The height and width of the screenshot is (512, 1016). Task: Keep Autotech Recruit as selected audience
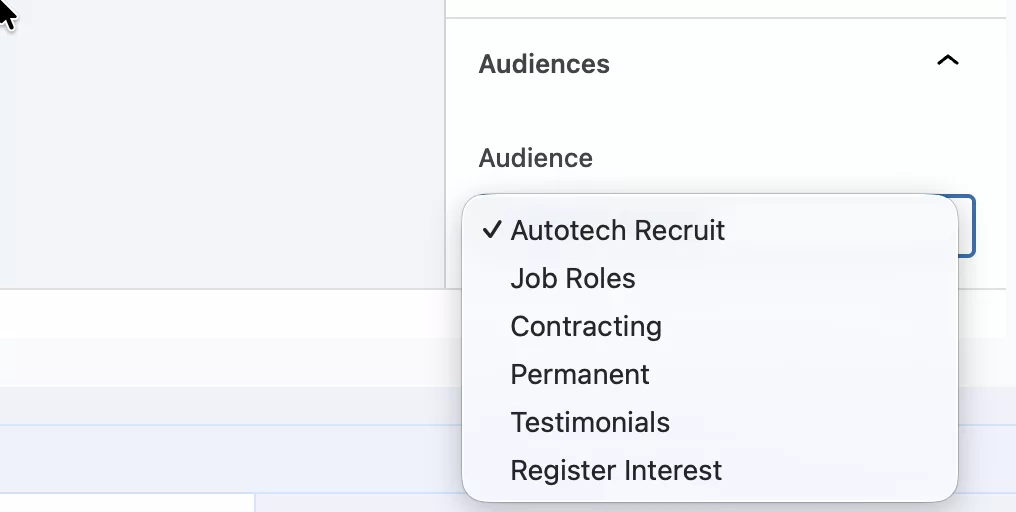coord(617,230)
